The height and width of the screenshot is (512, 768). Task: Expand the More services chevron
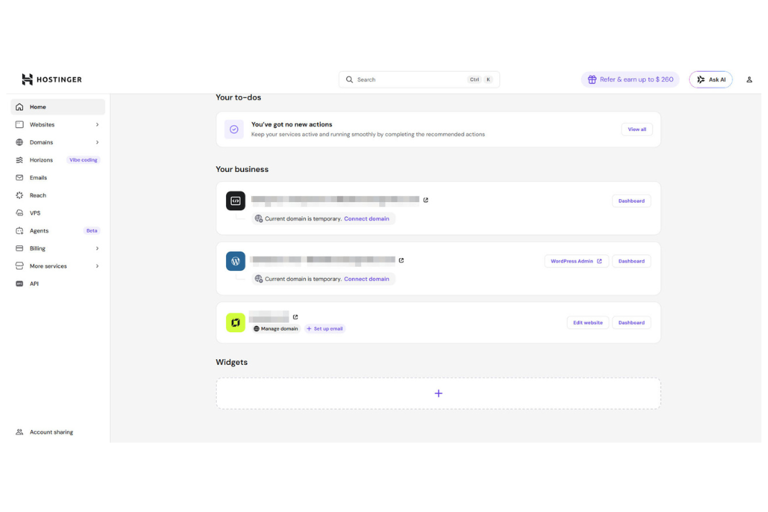coord(97,266)
